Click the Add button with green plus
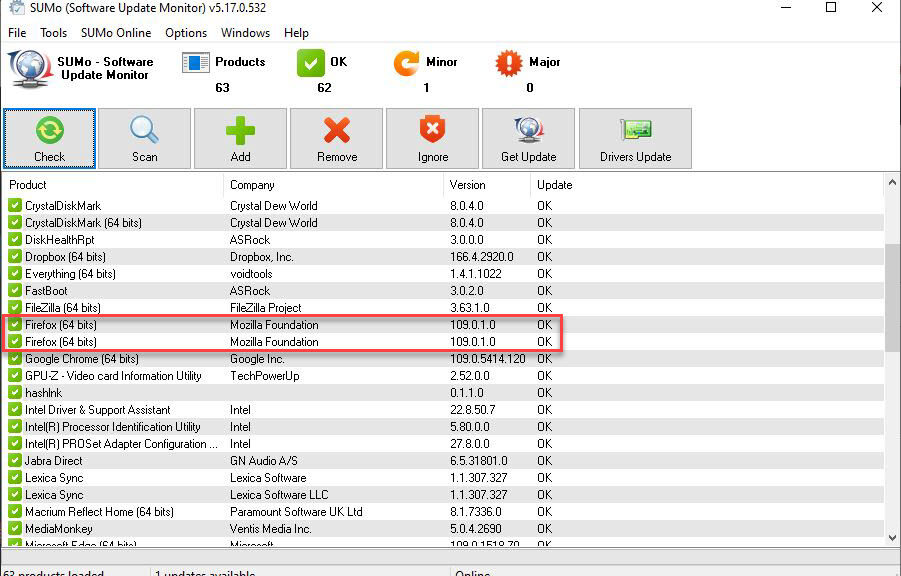The image size is (901, 576). coord(240,139)
